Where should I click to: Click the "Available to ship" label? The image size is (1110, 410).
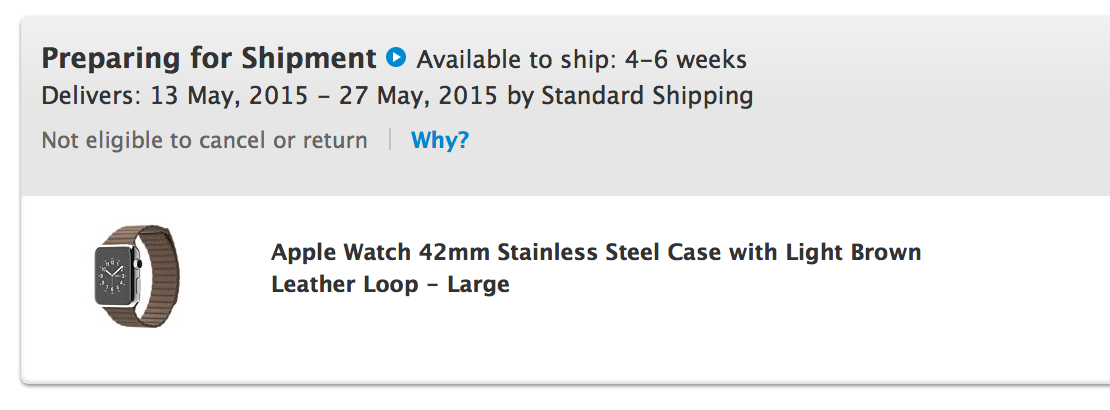[x=516, y=59]
